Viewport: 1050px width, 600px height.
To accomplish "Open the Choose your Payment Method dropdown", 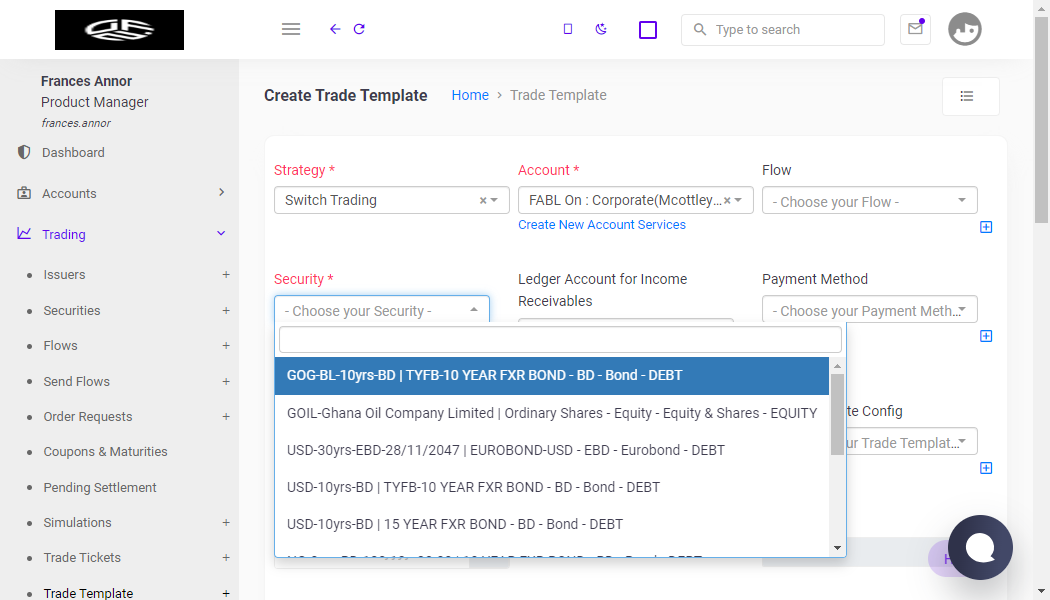I will [870, 310].
